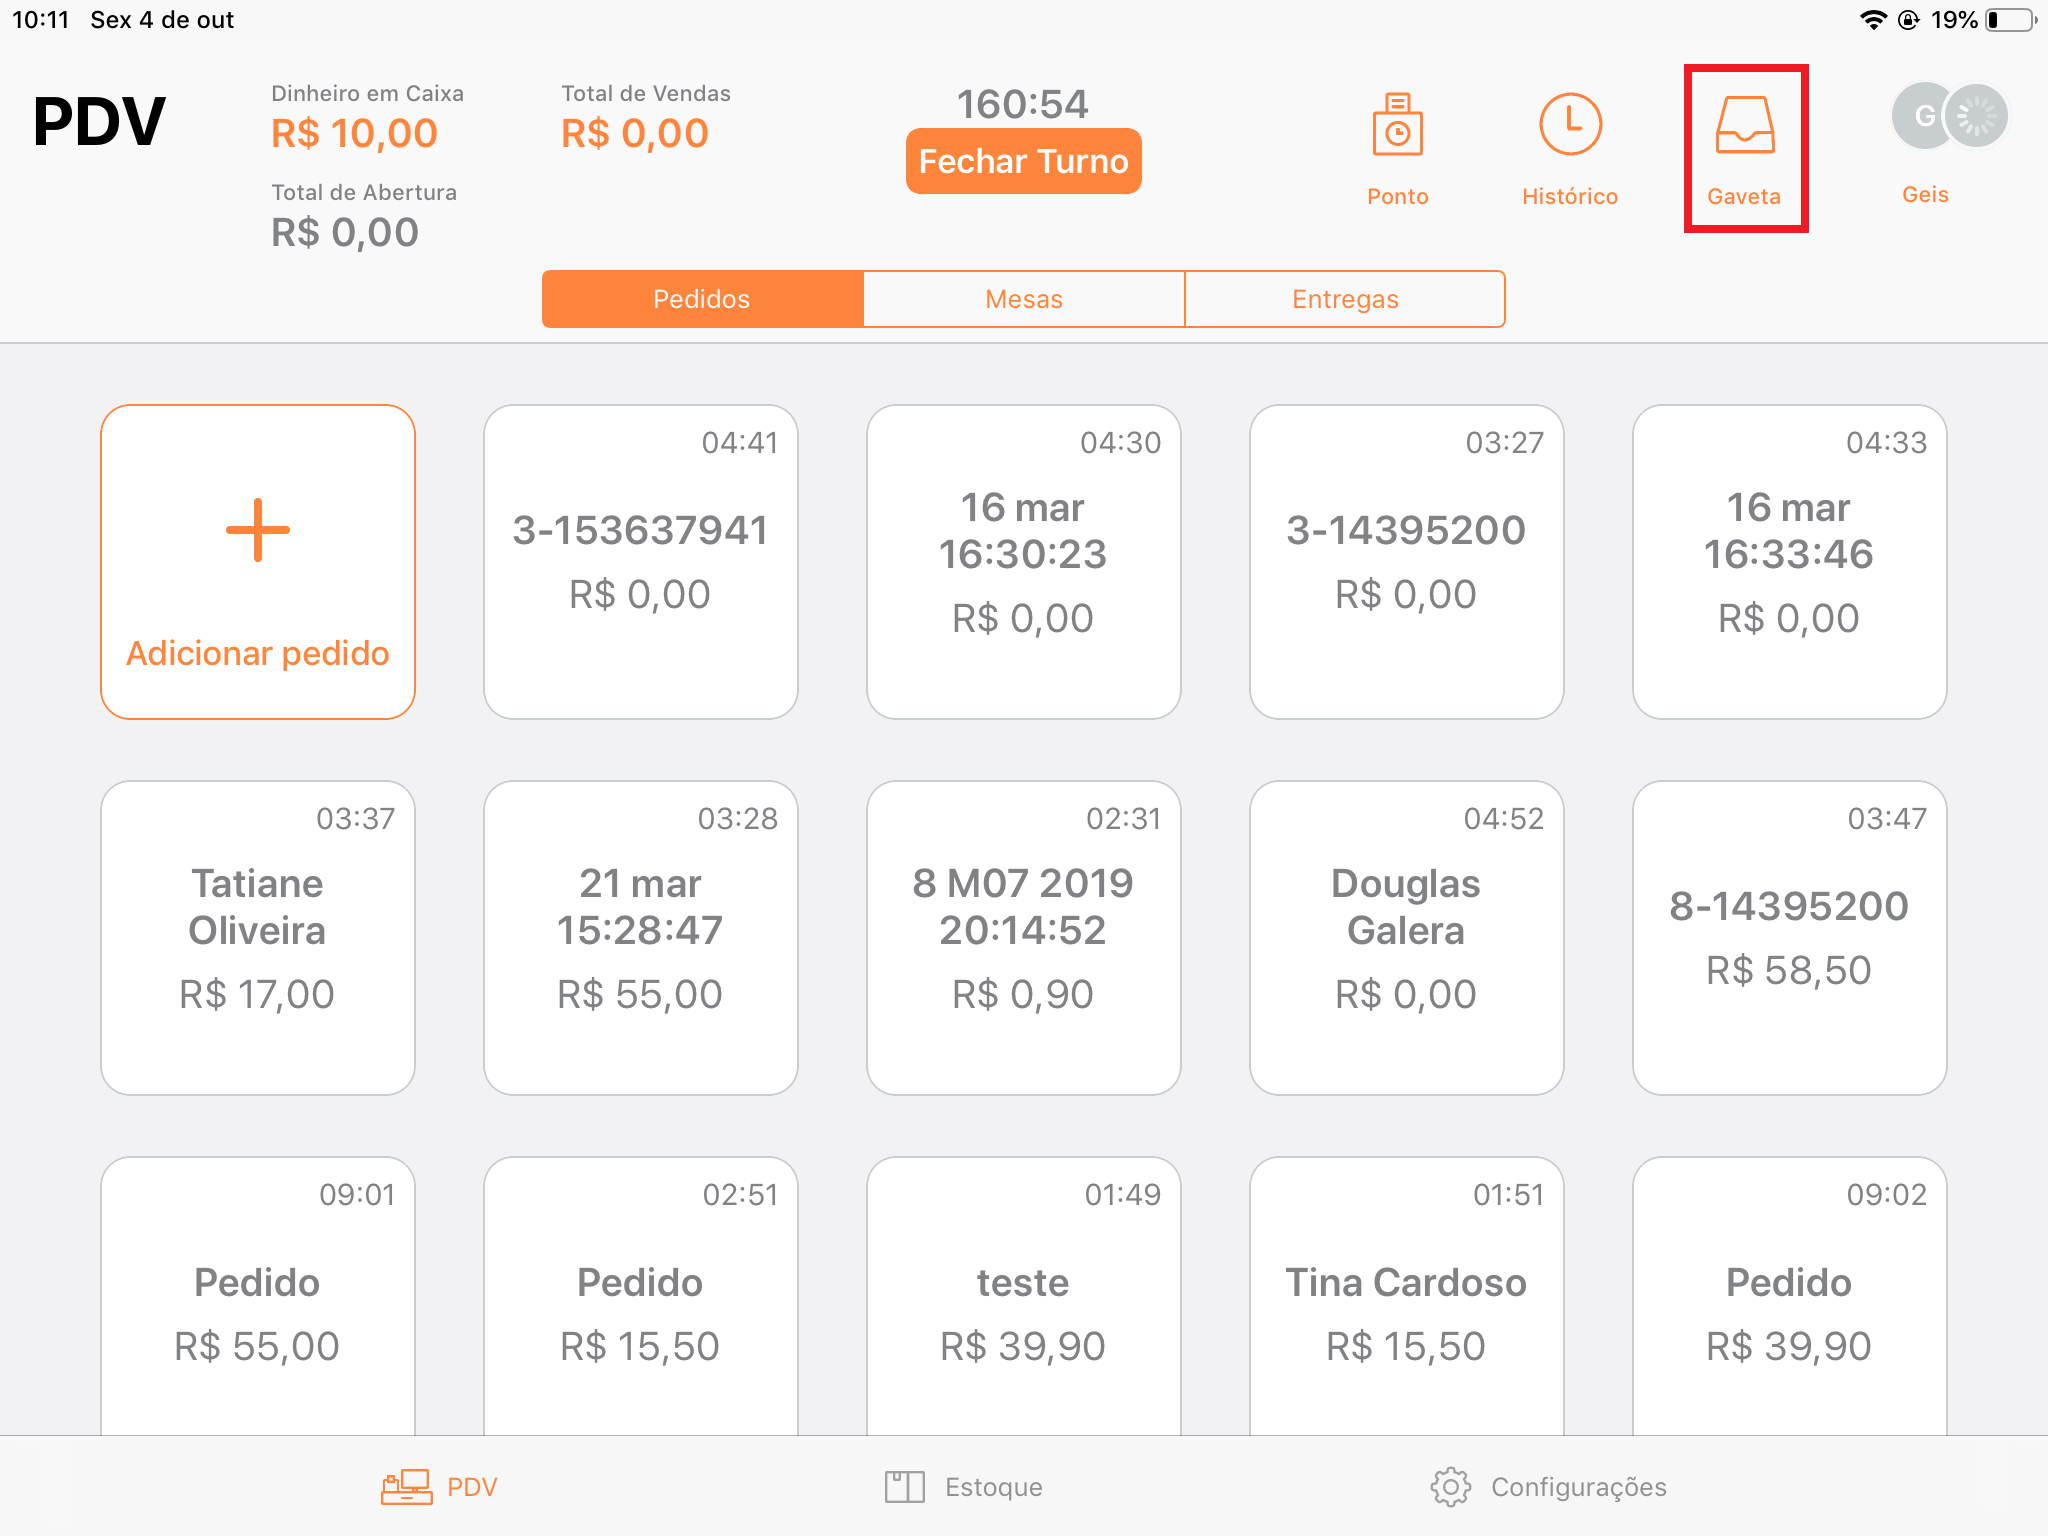Image resolution: width=2048 pixels, height=1536 pixels.
Task: Open order 3-14395200
Action: tap(1407, 562)
